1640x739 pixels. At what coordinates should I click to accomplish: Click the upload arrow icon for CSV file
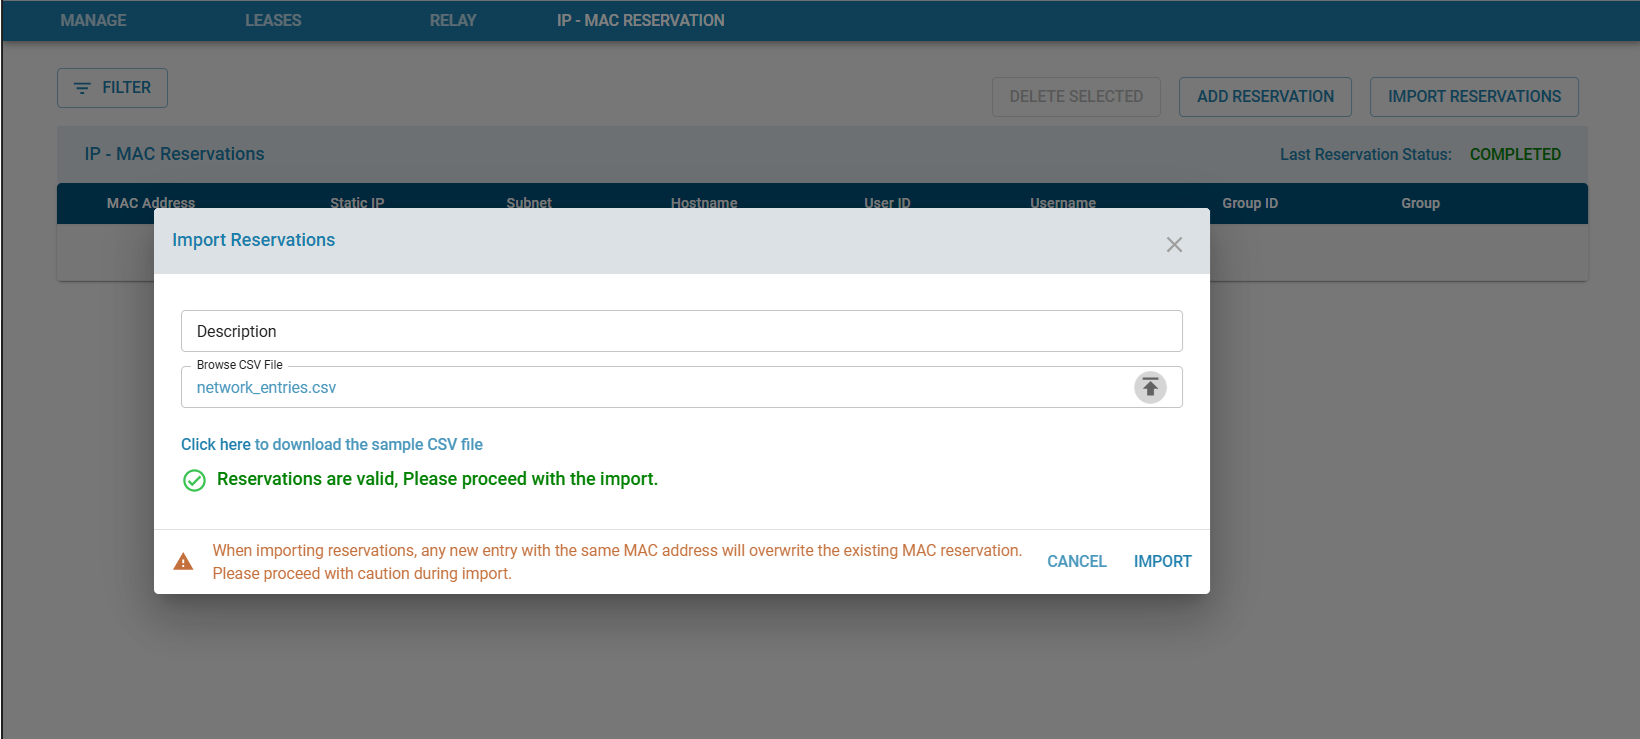pos(1150,387)
